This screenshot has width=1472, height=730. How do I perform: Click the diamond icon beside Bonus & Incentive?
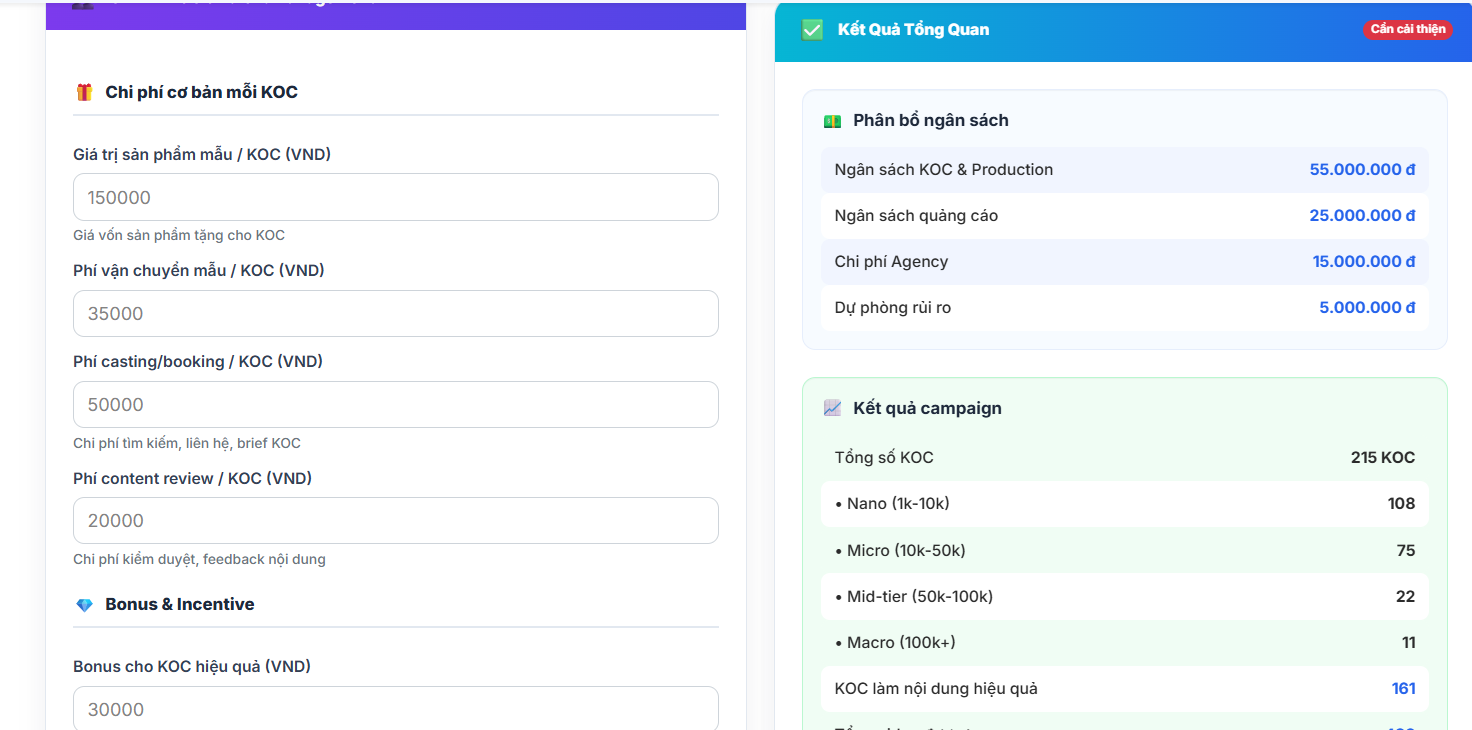coord(84,605)
